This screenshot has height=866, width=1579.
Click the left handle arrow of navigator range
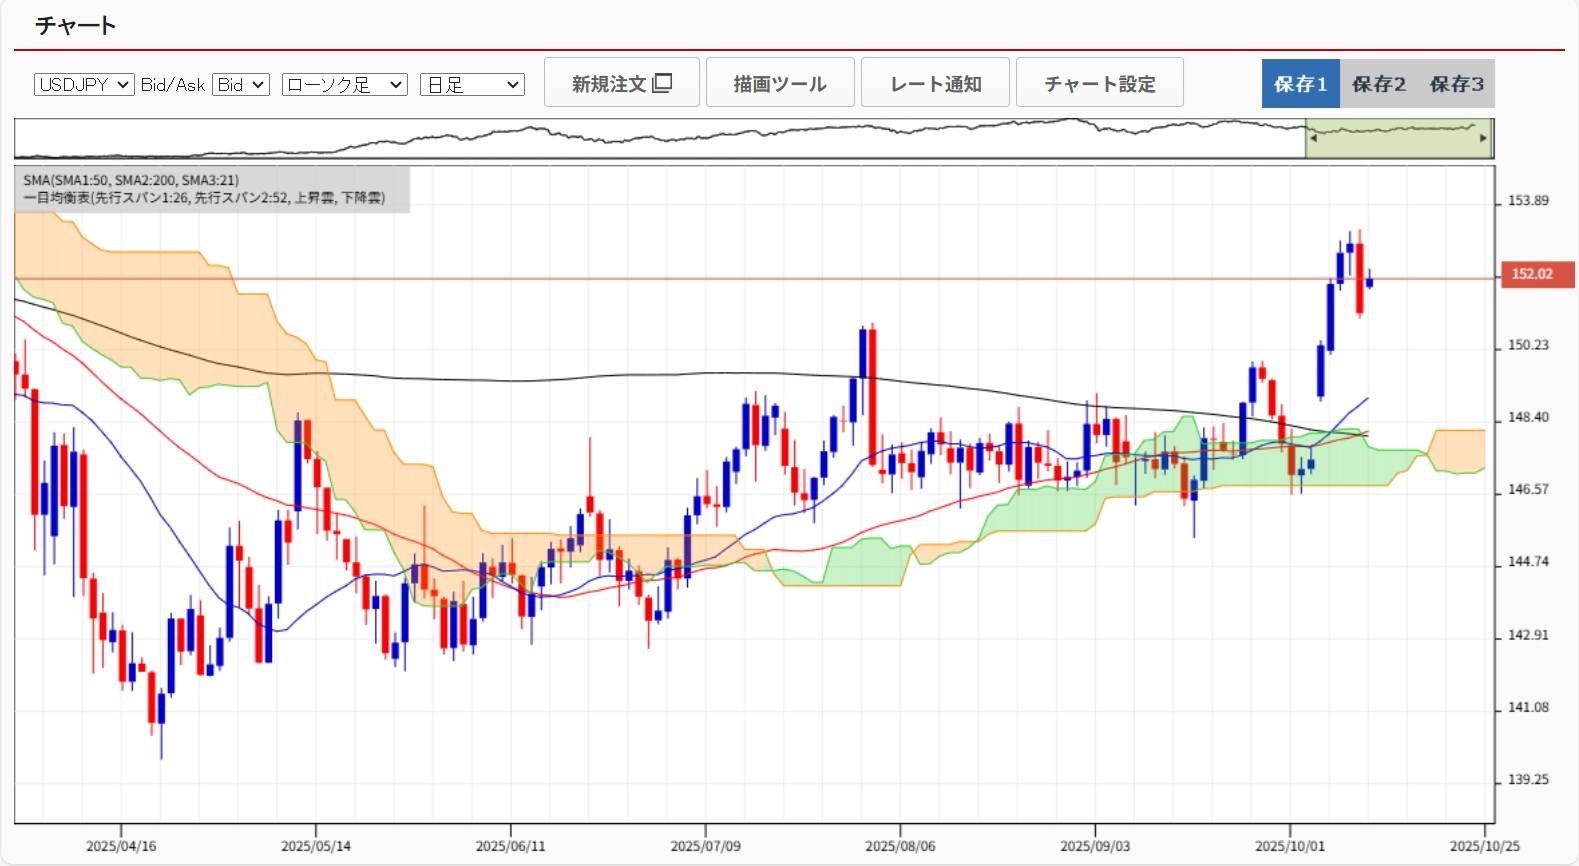(x=1313, y=138)
